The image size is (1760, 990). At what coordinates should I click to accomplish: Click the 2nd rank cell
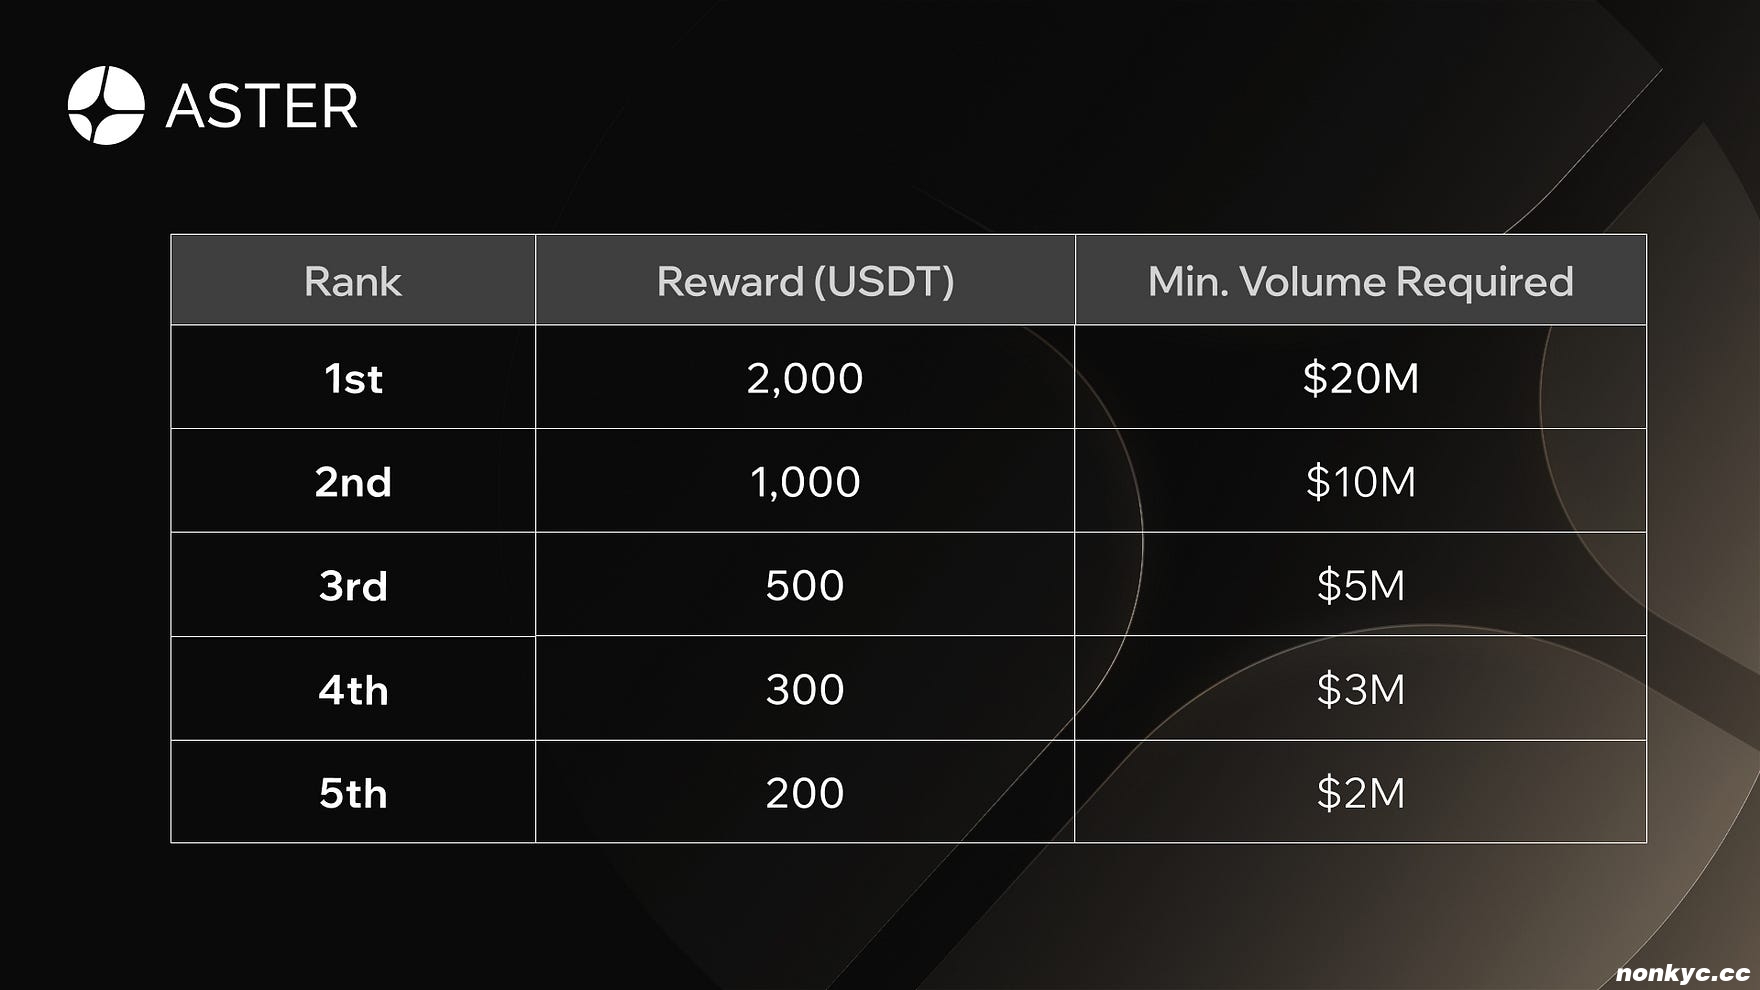[353, 482]
